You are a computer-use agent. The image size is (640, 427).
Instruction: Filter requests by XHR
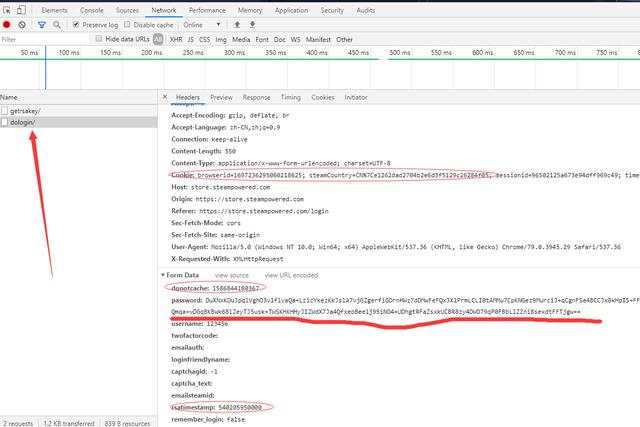click(176, 40)
